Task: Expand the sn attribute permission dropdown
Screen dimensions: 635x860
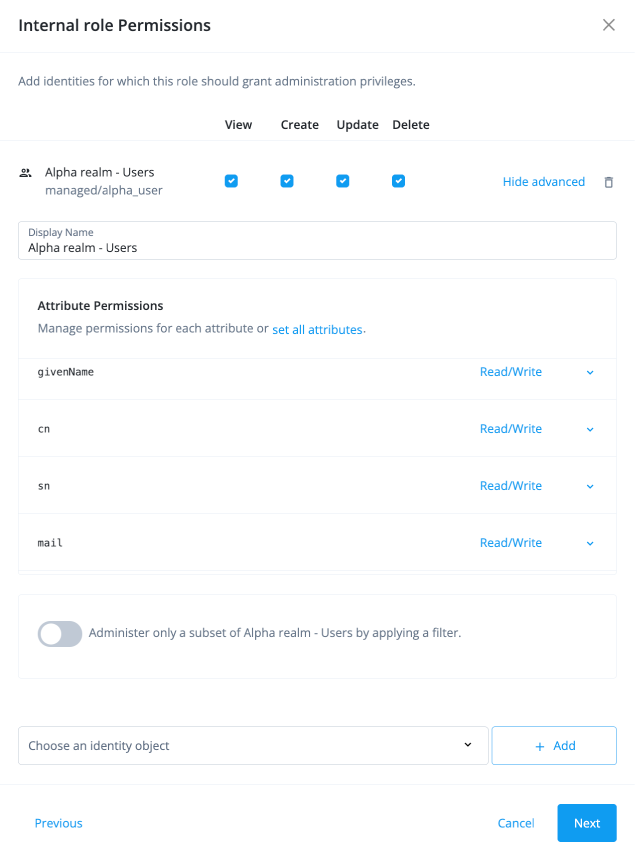Action: (589, 486)
